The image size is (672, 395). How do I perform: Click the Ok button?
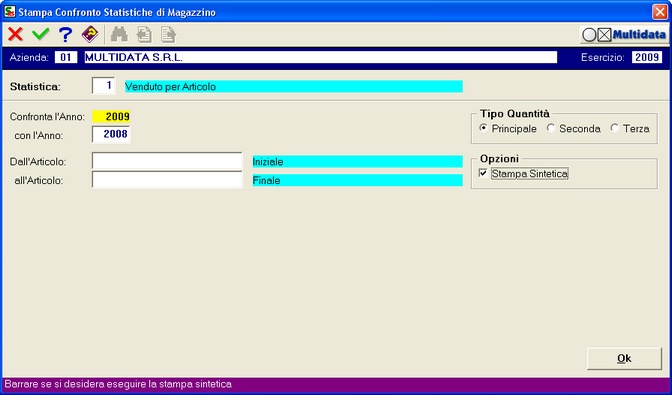[x=624, y=359]
